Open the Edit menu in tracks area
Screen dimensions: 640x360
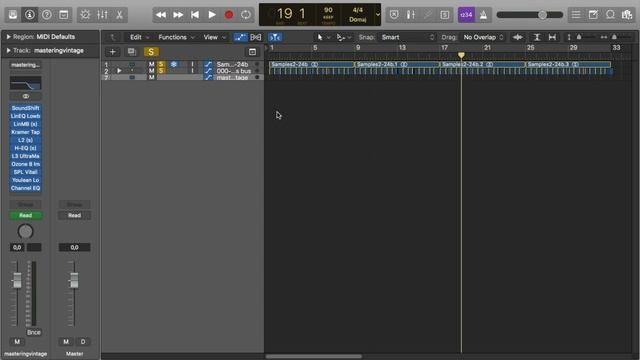click(x=139, y=37)
